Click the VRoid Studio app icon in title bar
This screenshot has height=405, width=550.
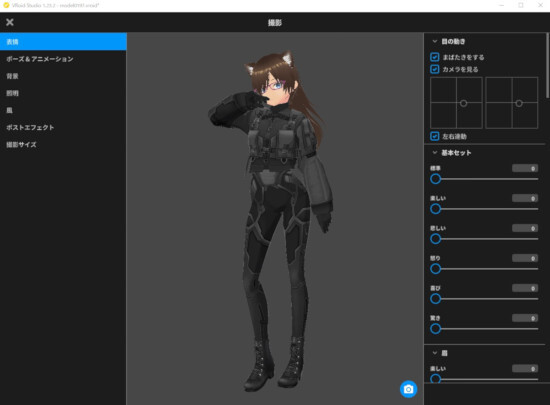6,5
